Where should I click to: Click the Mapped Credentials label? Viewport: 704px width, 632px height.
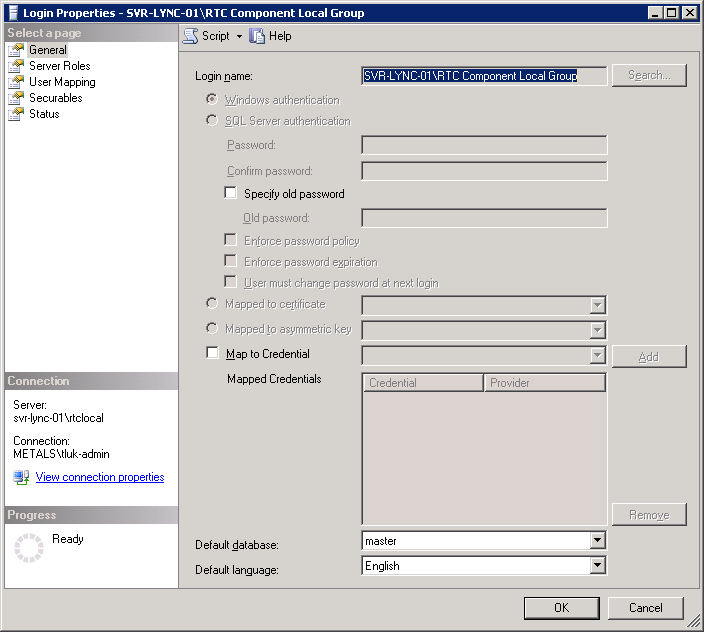(x=274, y=379)
